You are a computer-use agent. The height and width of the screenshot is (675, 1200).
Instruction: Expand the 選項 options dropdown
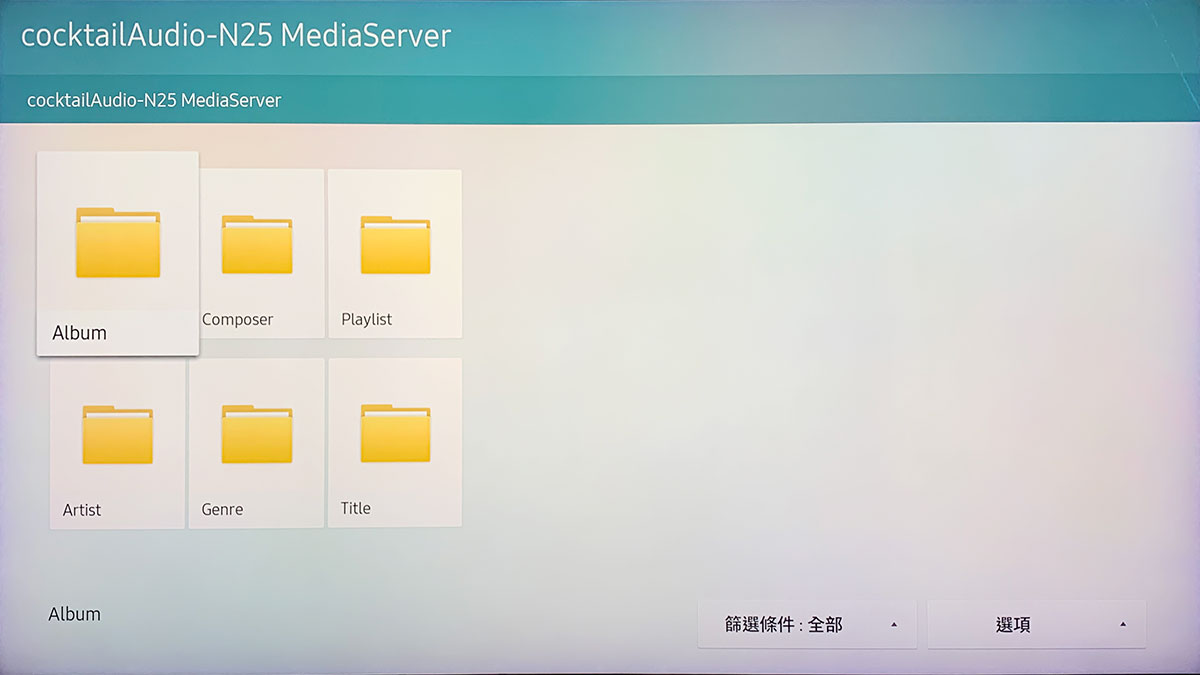coord(1013,625)
